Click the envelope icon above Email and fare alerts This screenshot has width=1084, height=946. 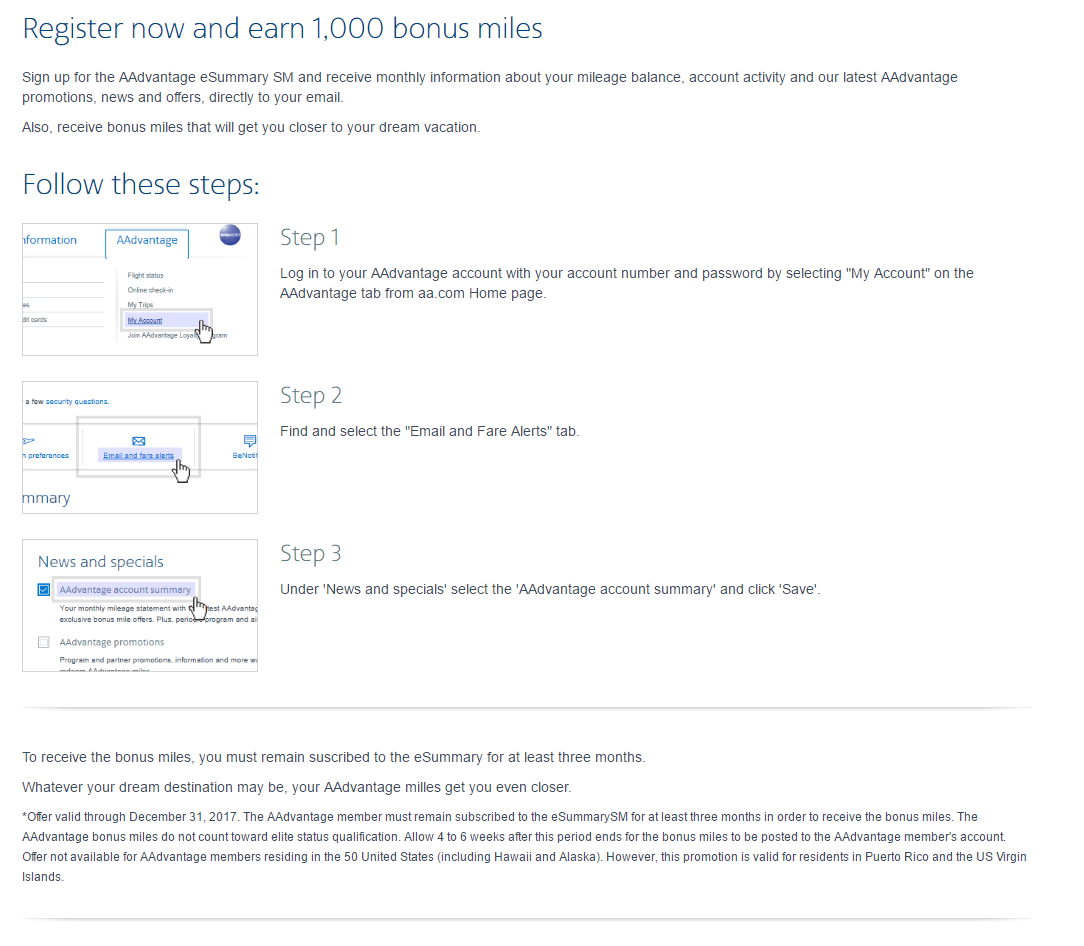coord(138,441)
